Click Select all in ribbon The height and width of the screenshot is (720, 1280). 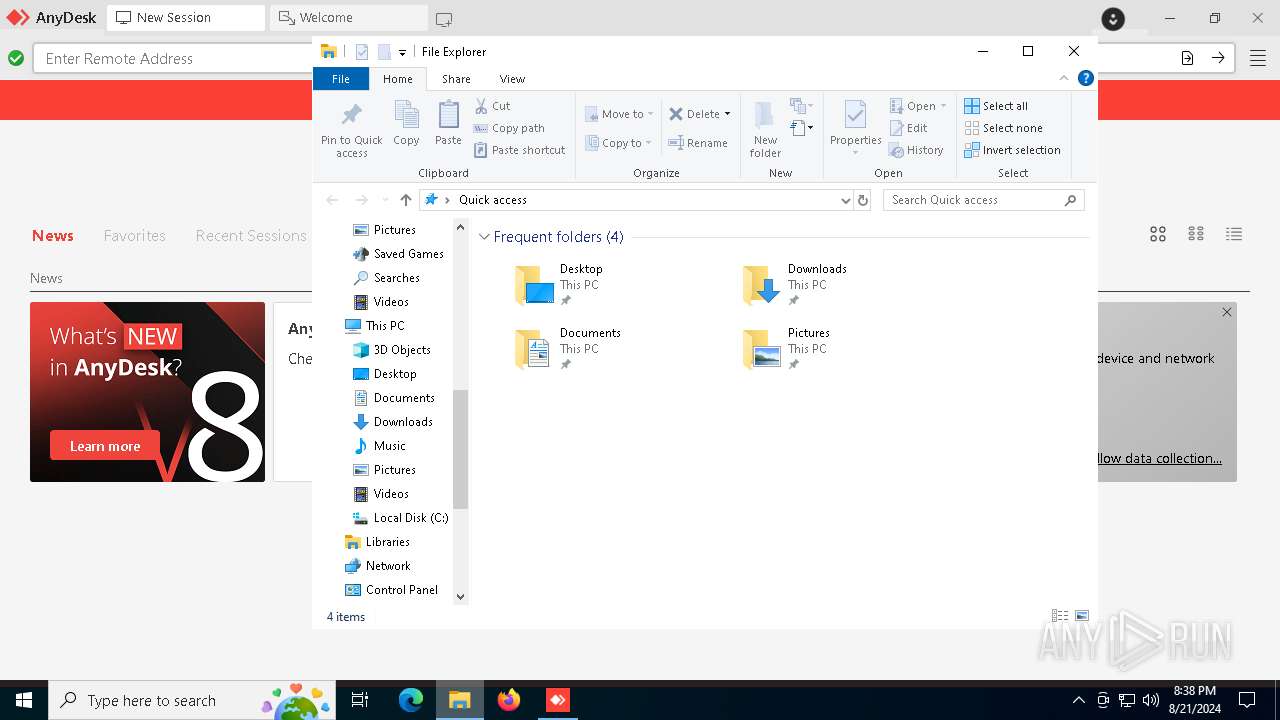tap(996, 106)
